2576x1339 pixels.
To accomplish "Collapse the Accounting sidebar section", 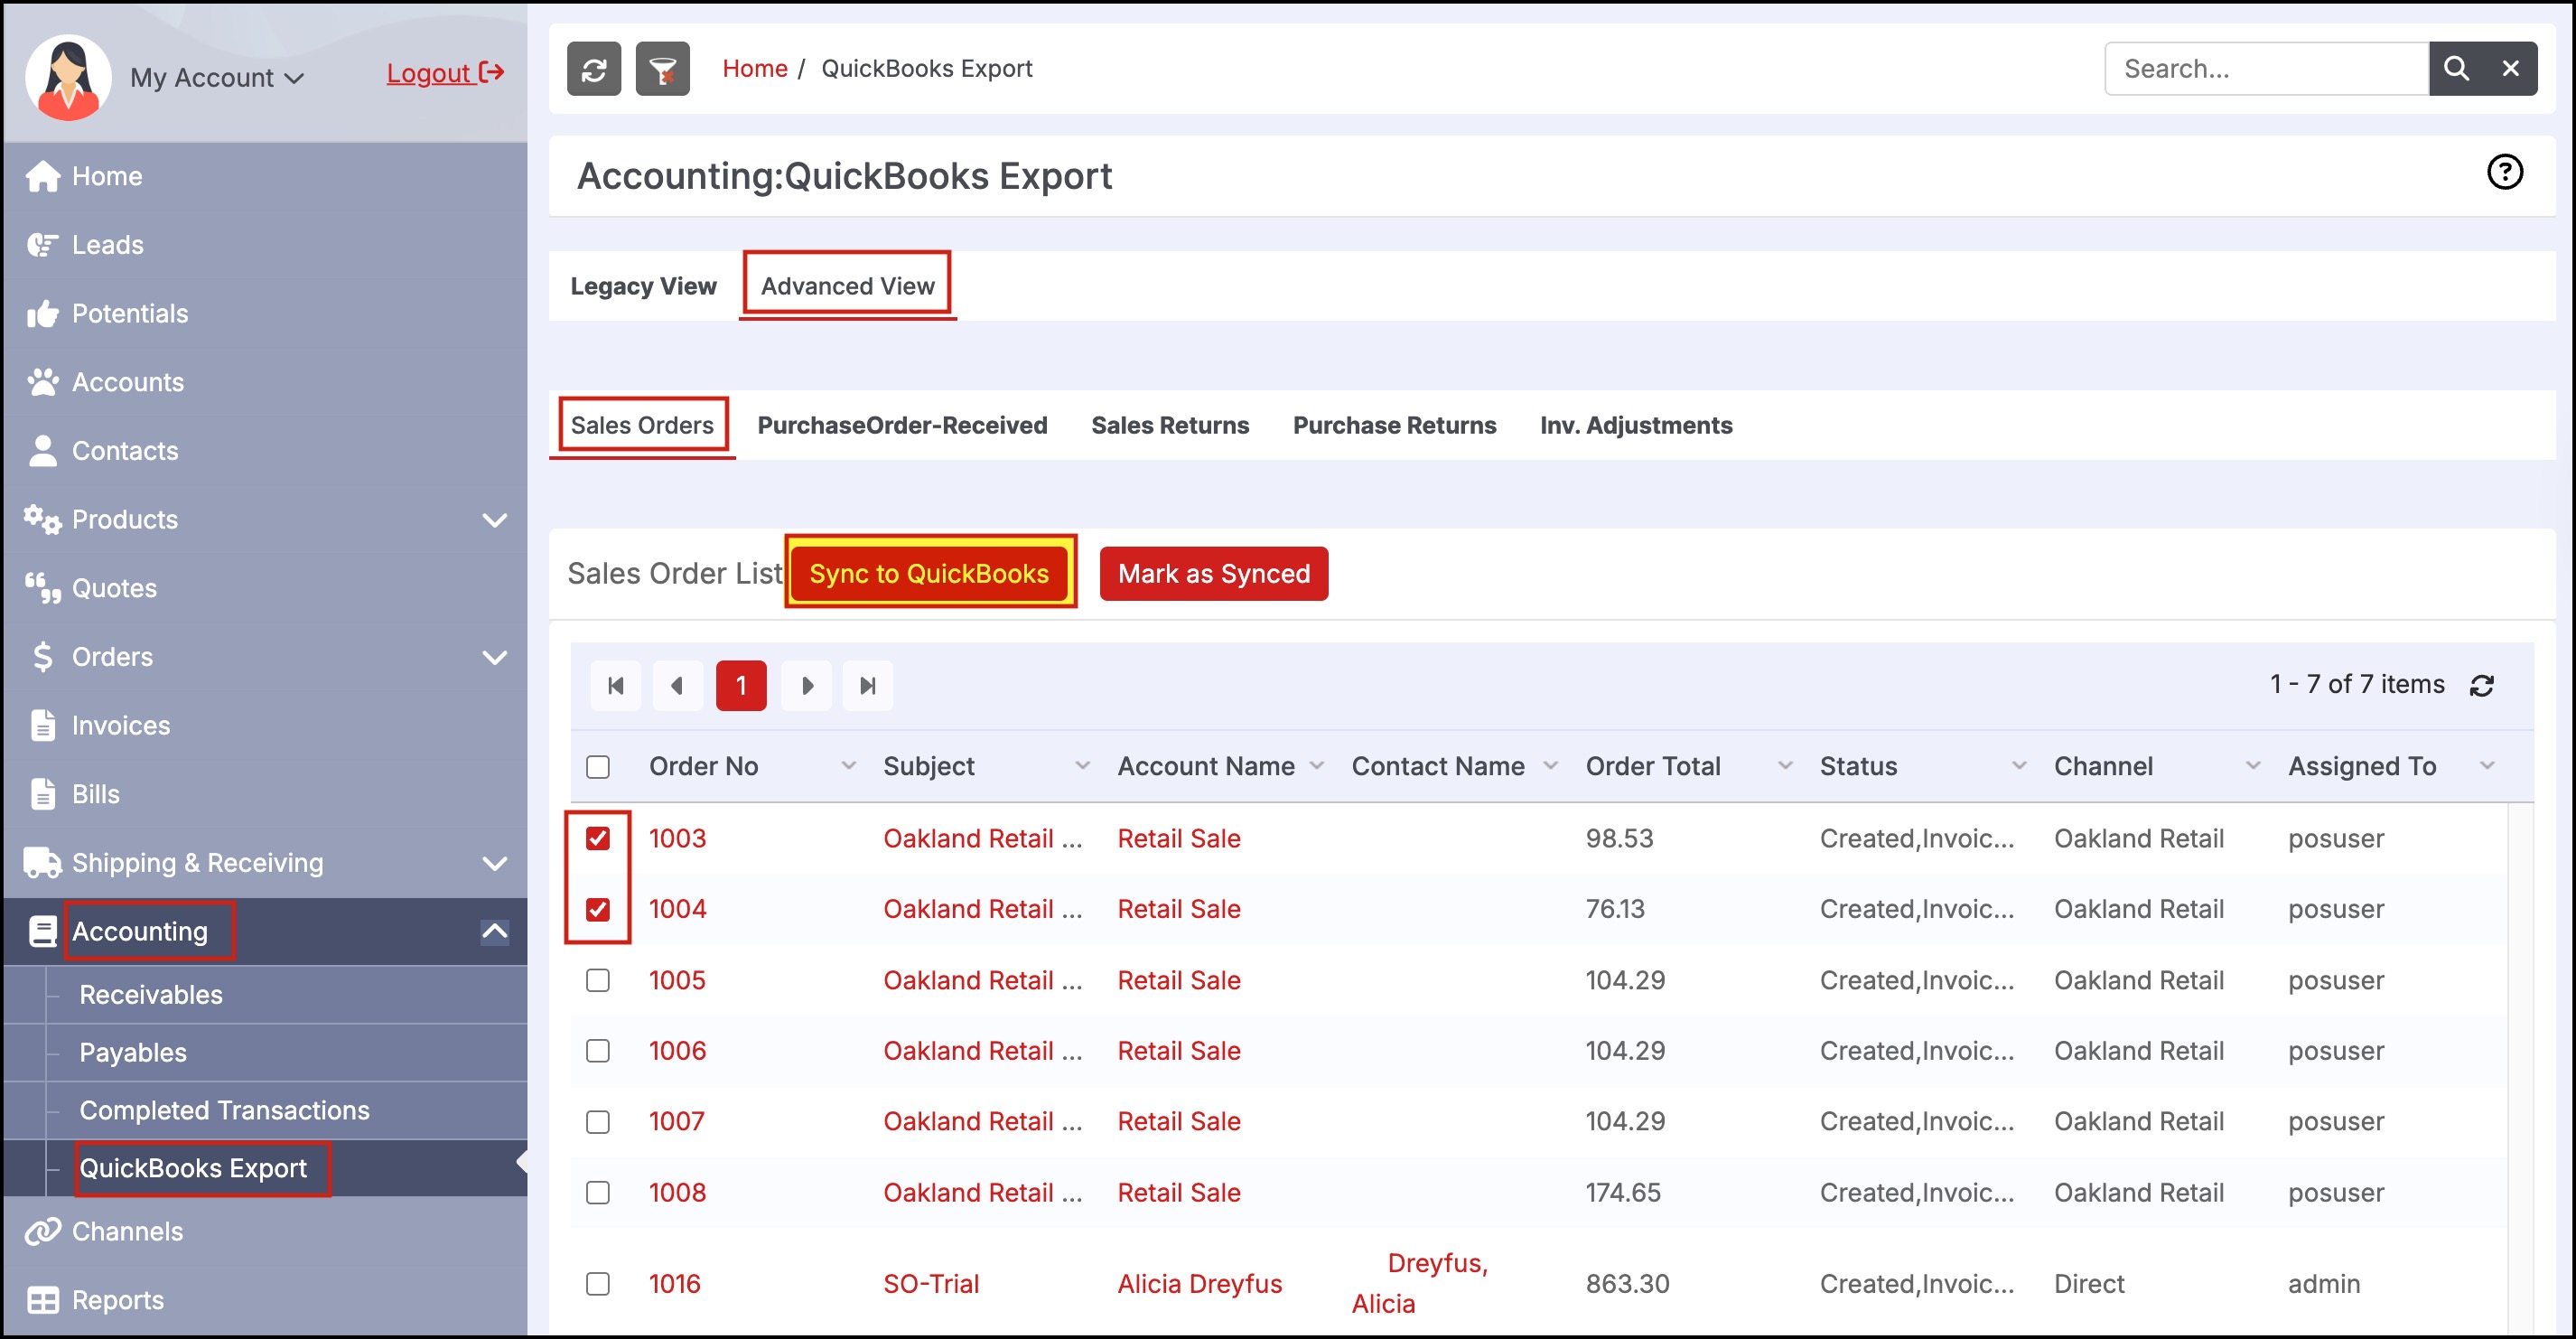I will click(494, 931).
